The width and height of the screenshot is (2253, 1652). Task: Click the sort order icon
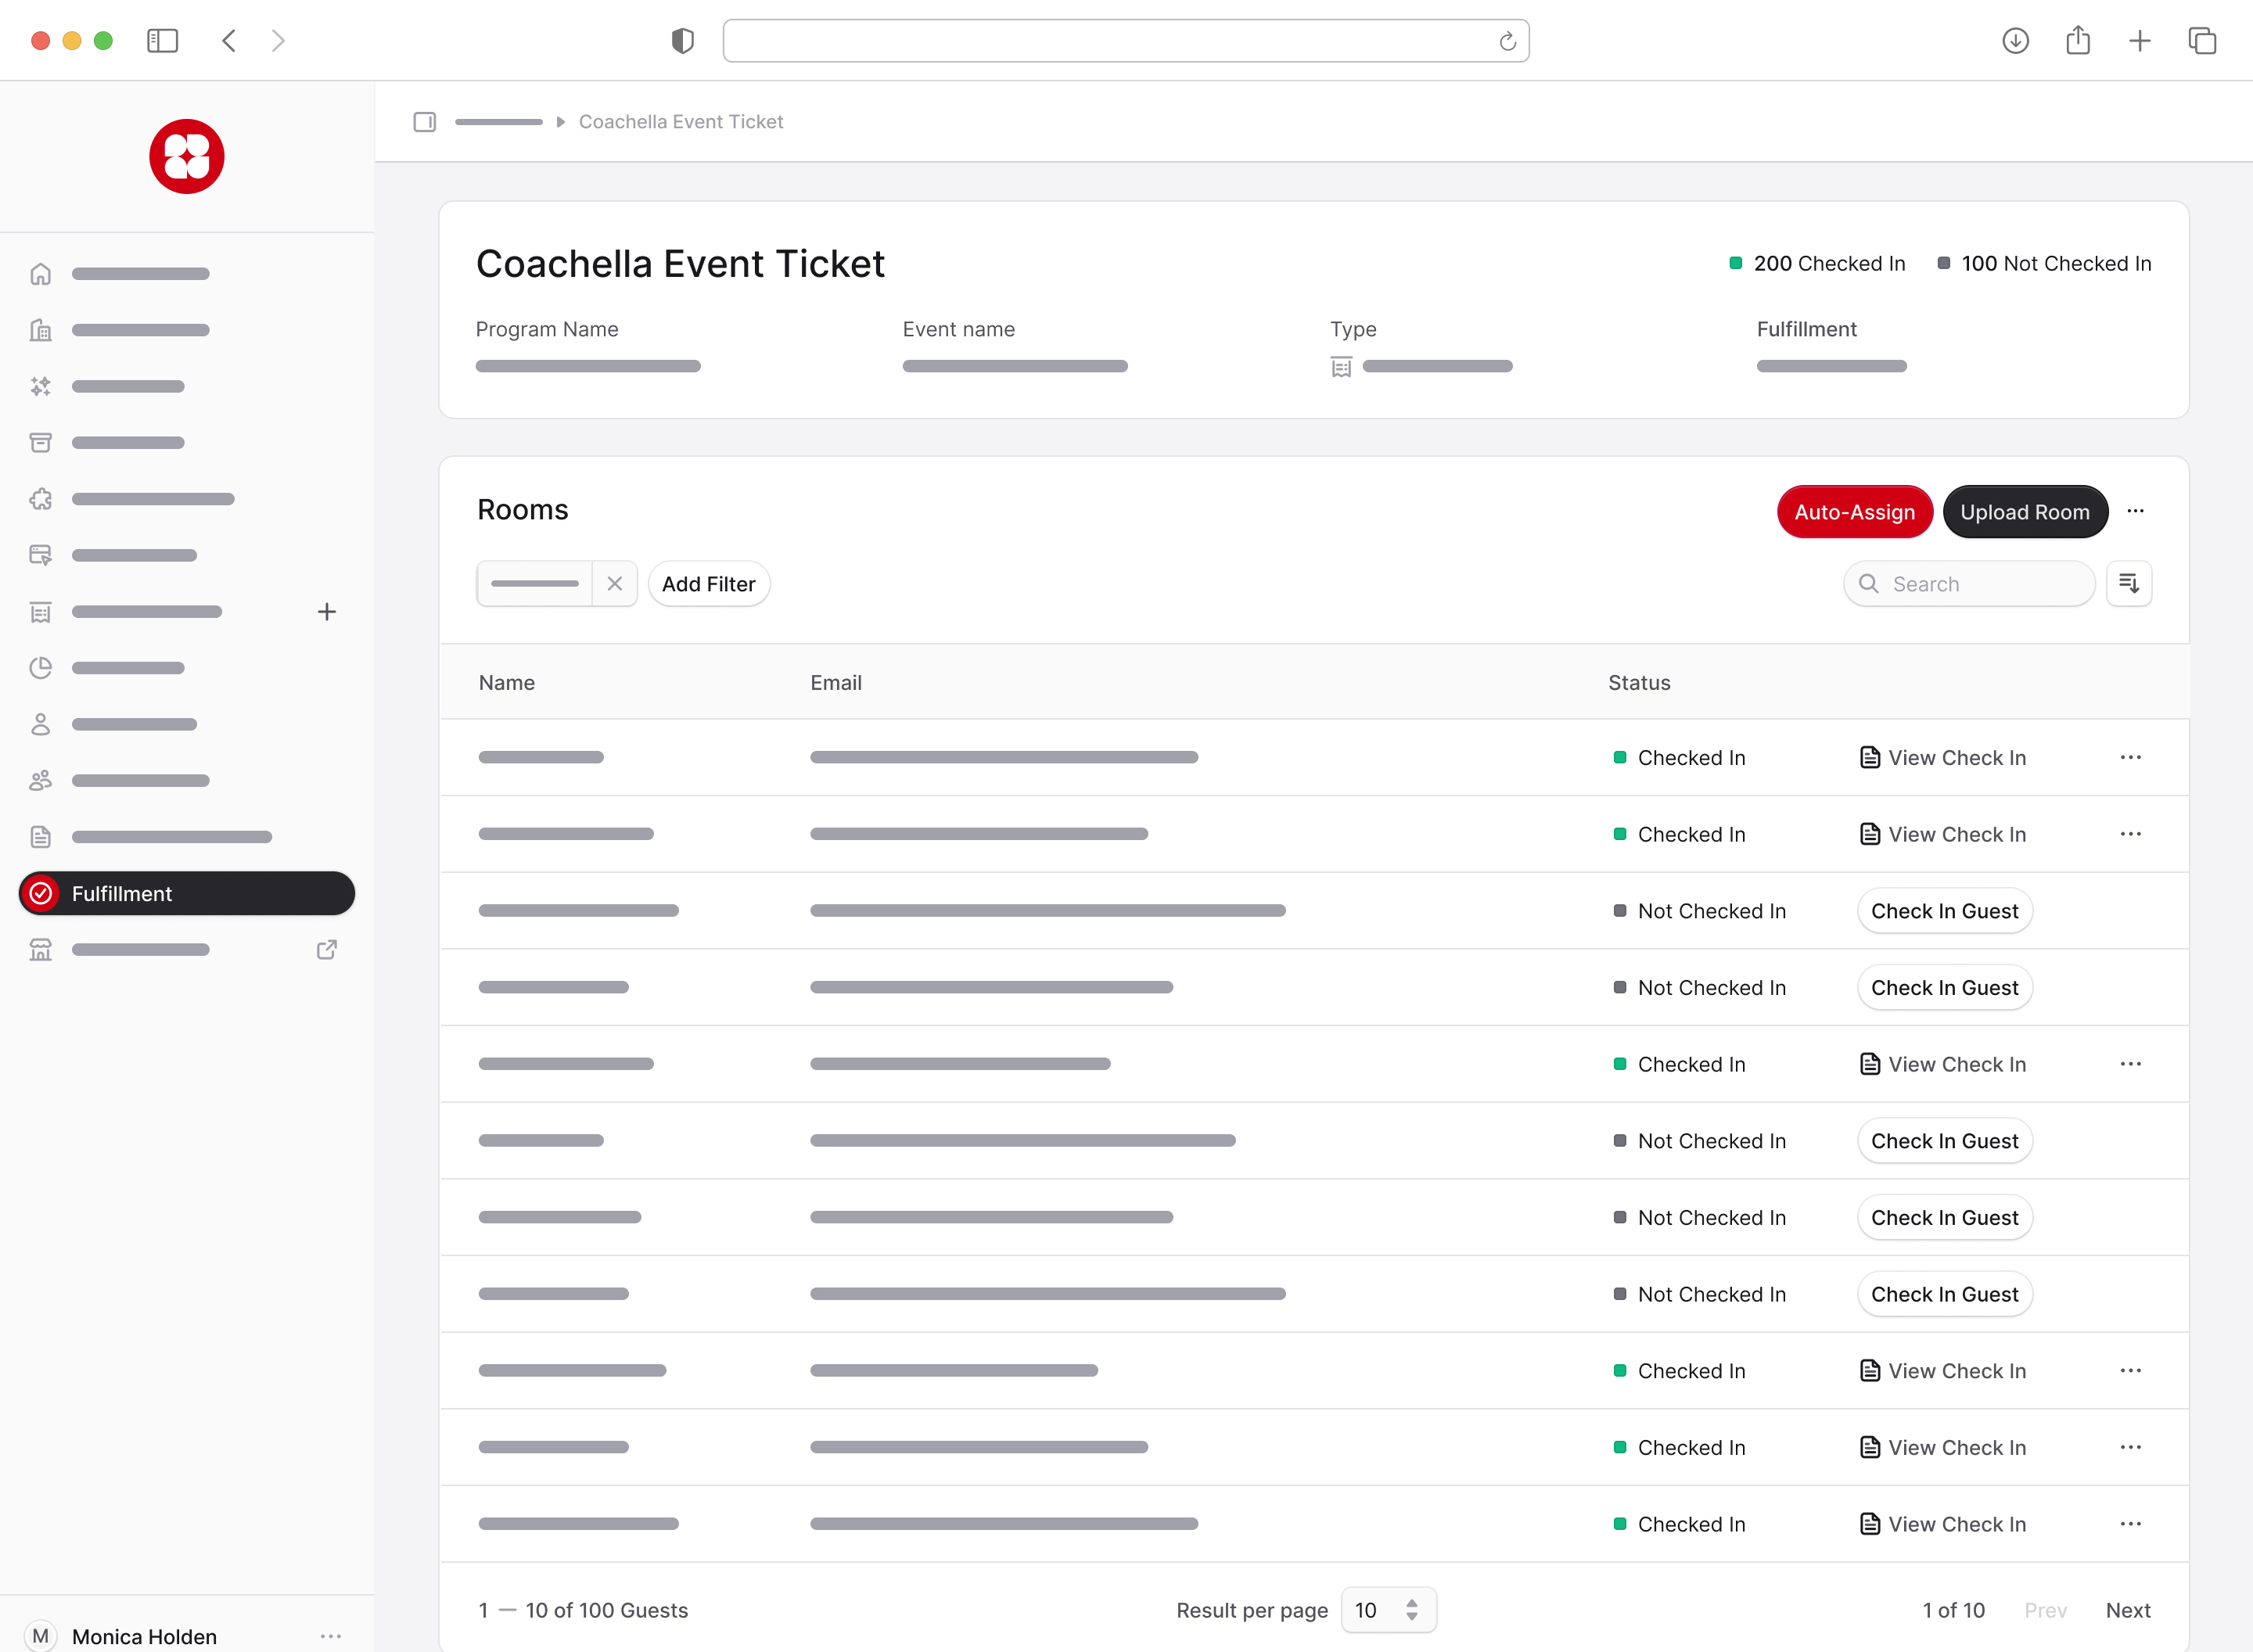pyautogui.click(x=2129, y=584)
